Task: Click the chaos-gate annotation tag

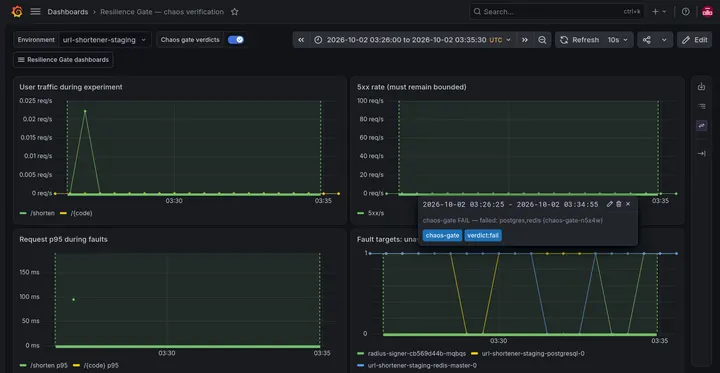Action: tap(442, 236)
